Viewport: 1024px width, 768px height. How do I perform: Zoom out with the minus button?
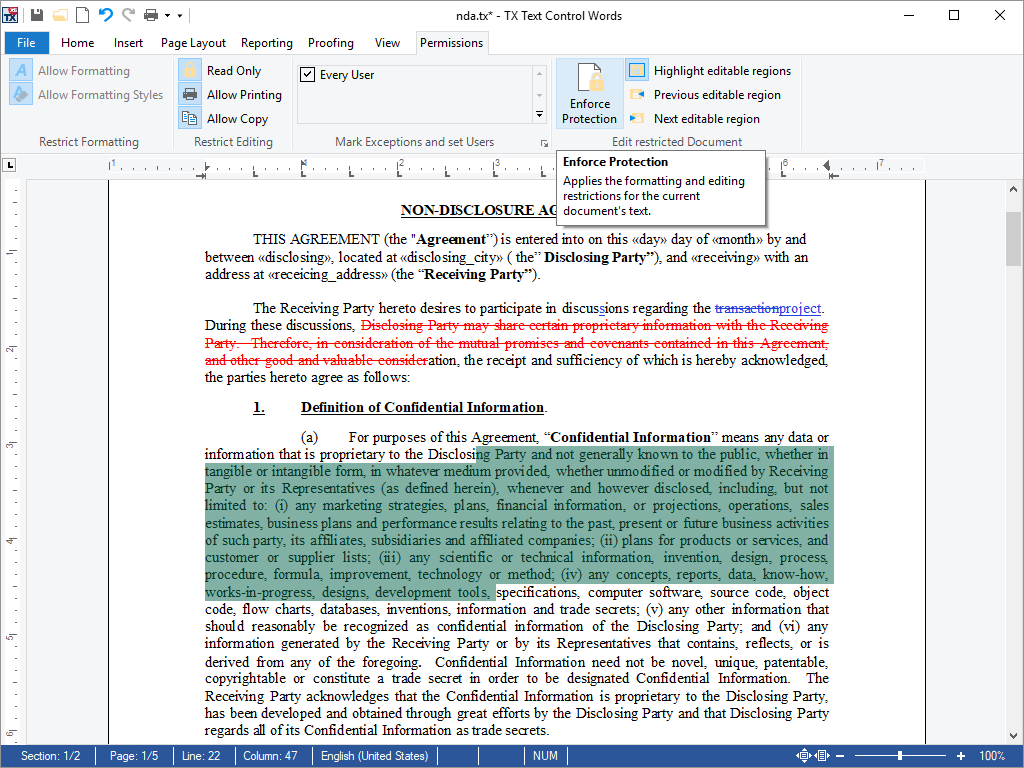840,756
